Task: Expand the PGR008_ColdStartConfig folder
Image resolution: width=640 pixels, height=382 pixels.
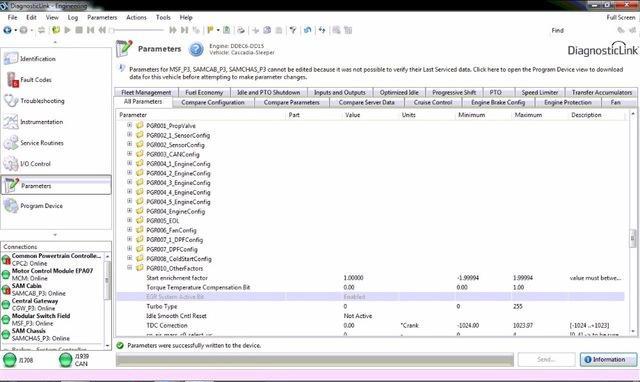Action: coord(129,258)
